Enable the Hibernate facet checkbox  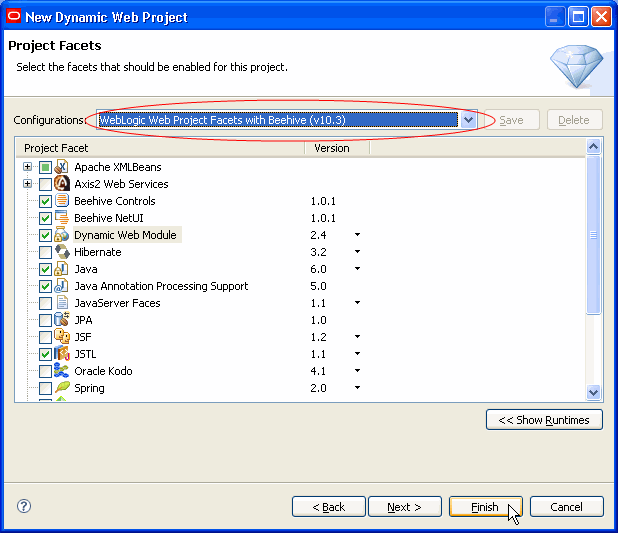[45, 252]
